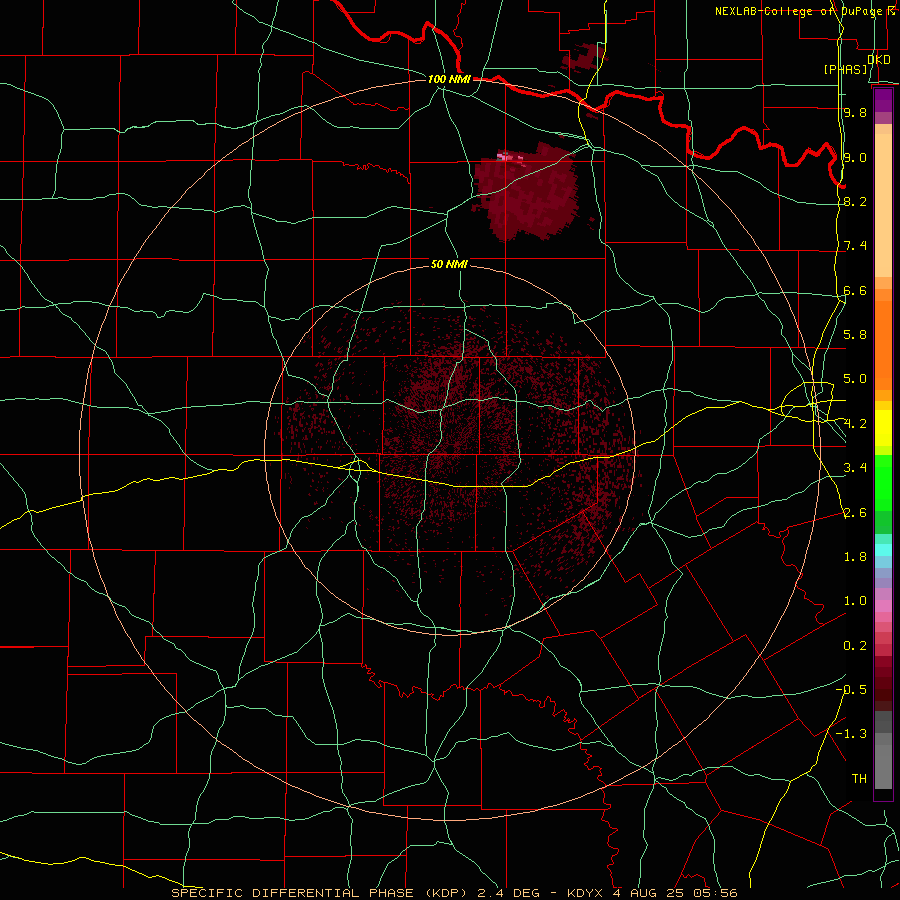The width and height of the screenshot is (900, 900).
Task: Click the 8.2 value on the color scale
Action: click(855, 201)
